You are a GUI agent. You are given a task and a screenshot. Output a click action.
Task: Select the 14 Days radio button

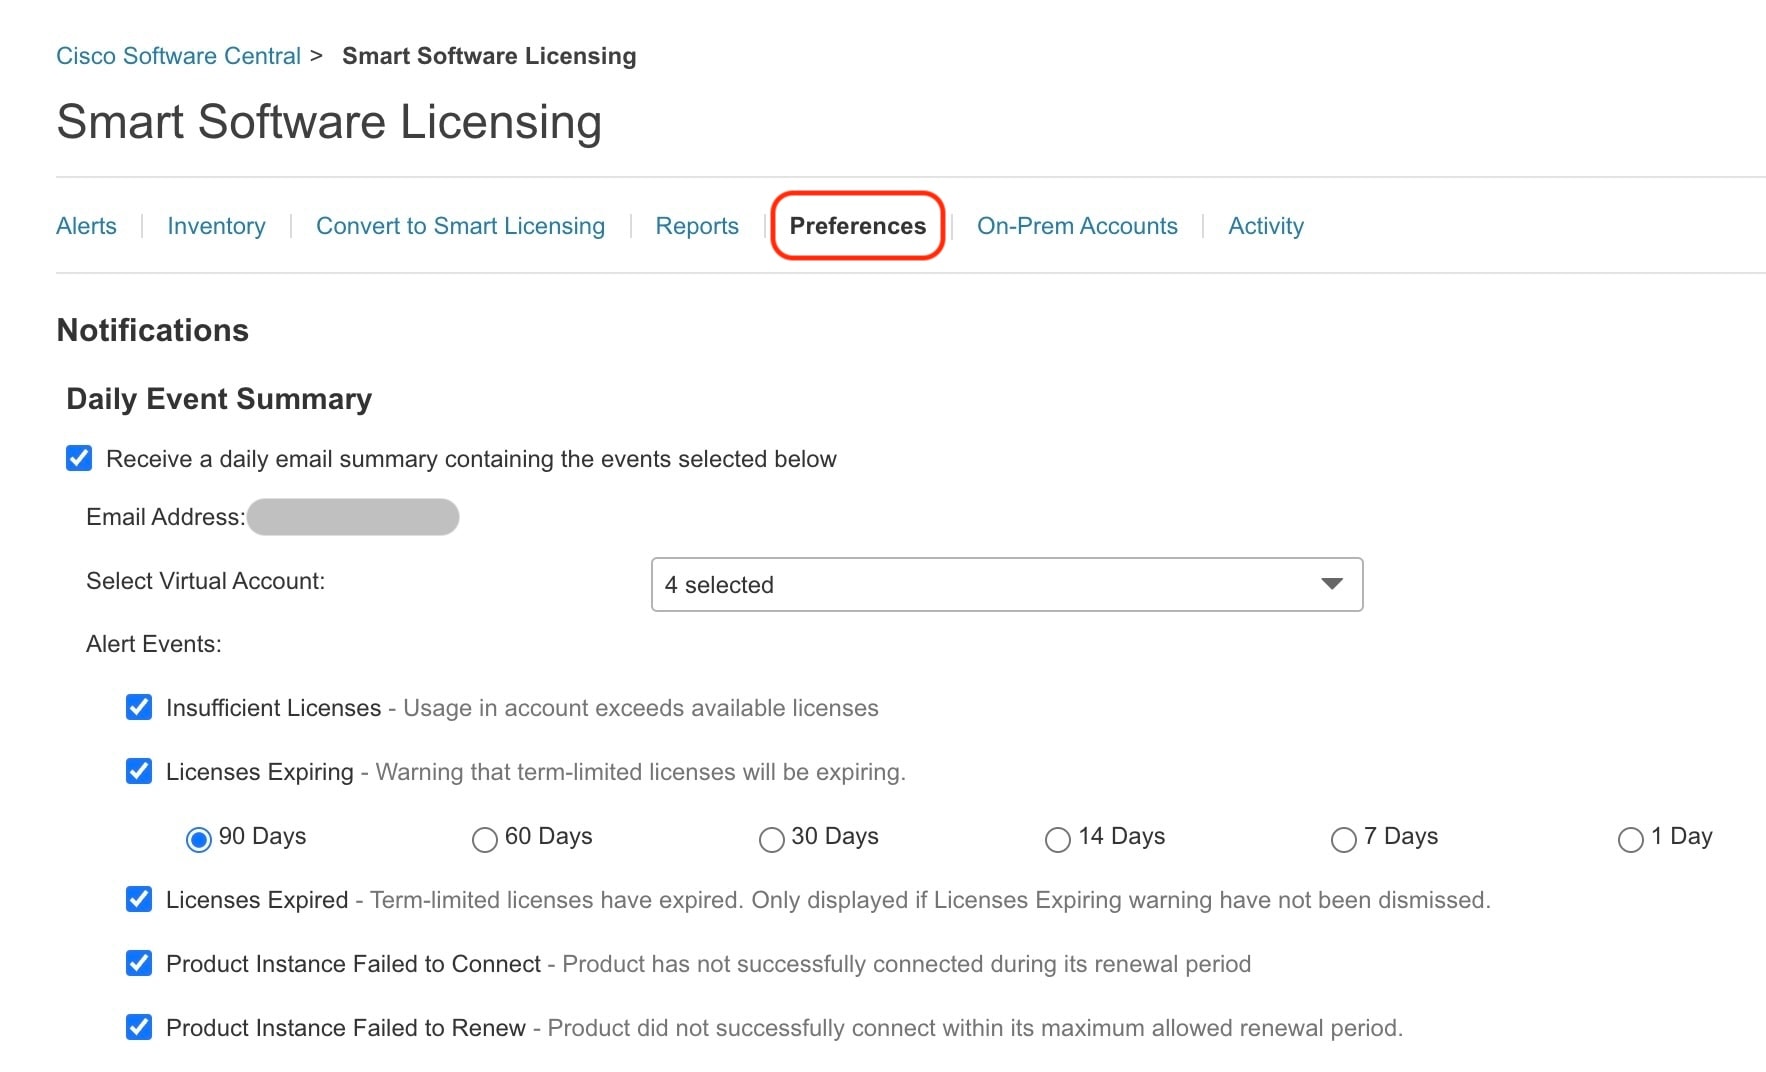click(x=1058, y=839)
